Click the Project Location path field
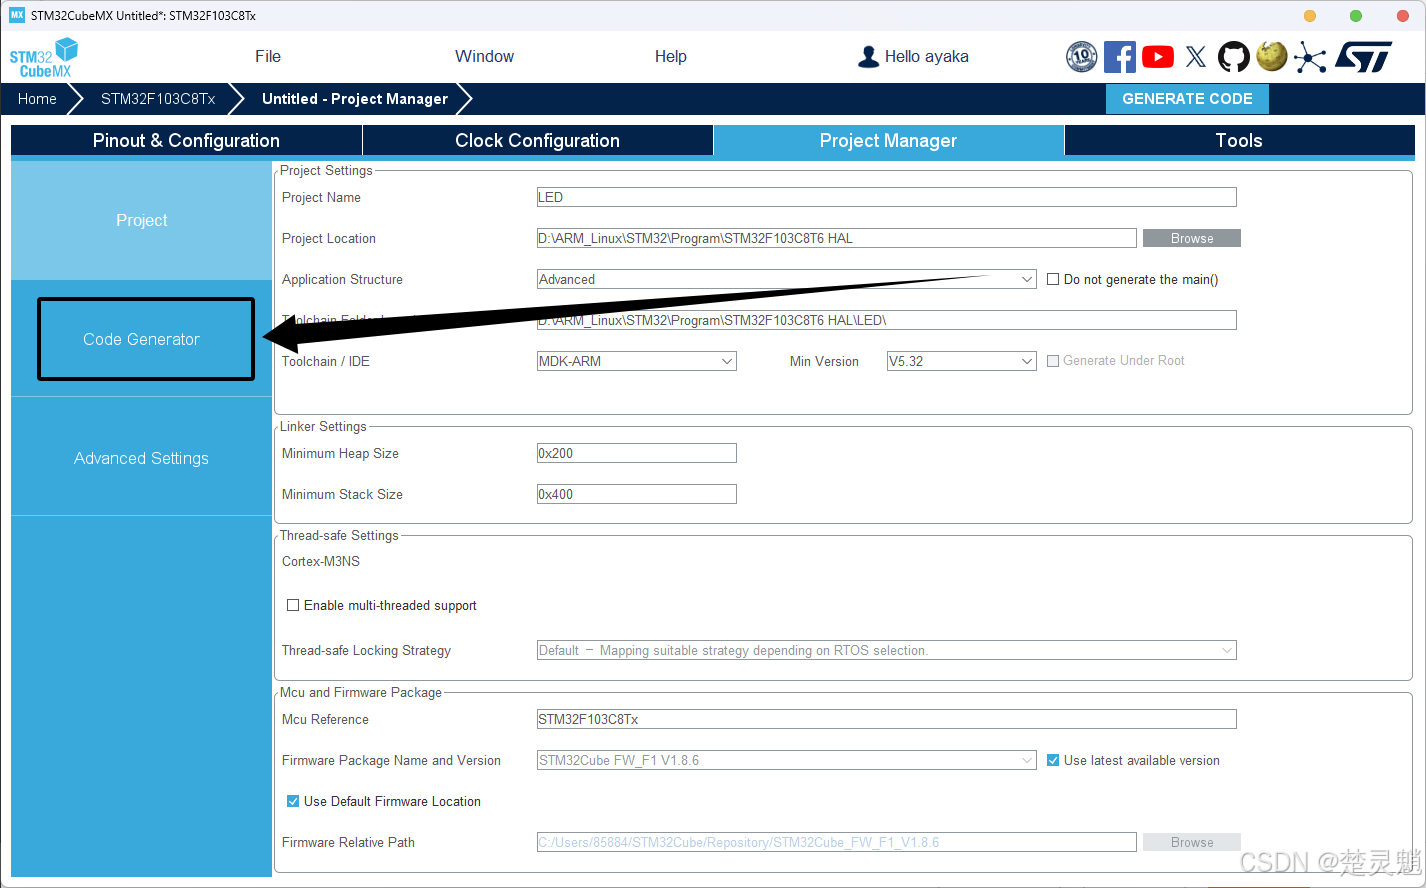 [837, 238]
